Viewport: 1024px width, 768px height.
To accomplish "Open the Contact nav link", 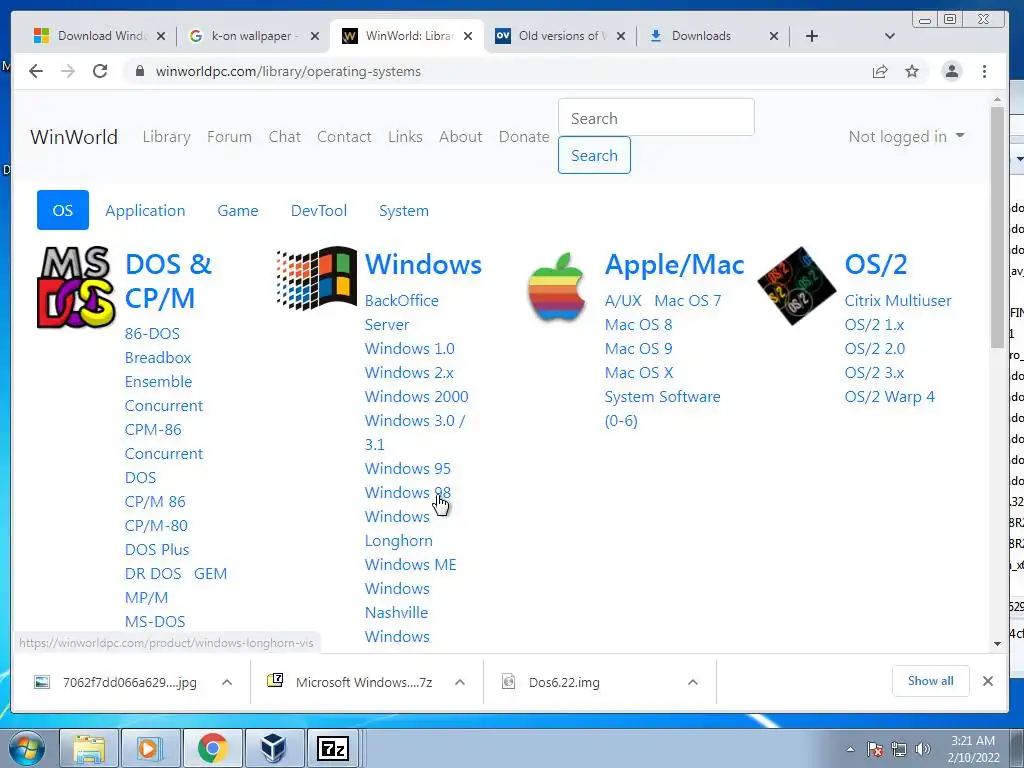I will coord(344,136).
